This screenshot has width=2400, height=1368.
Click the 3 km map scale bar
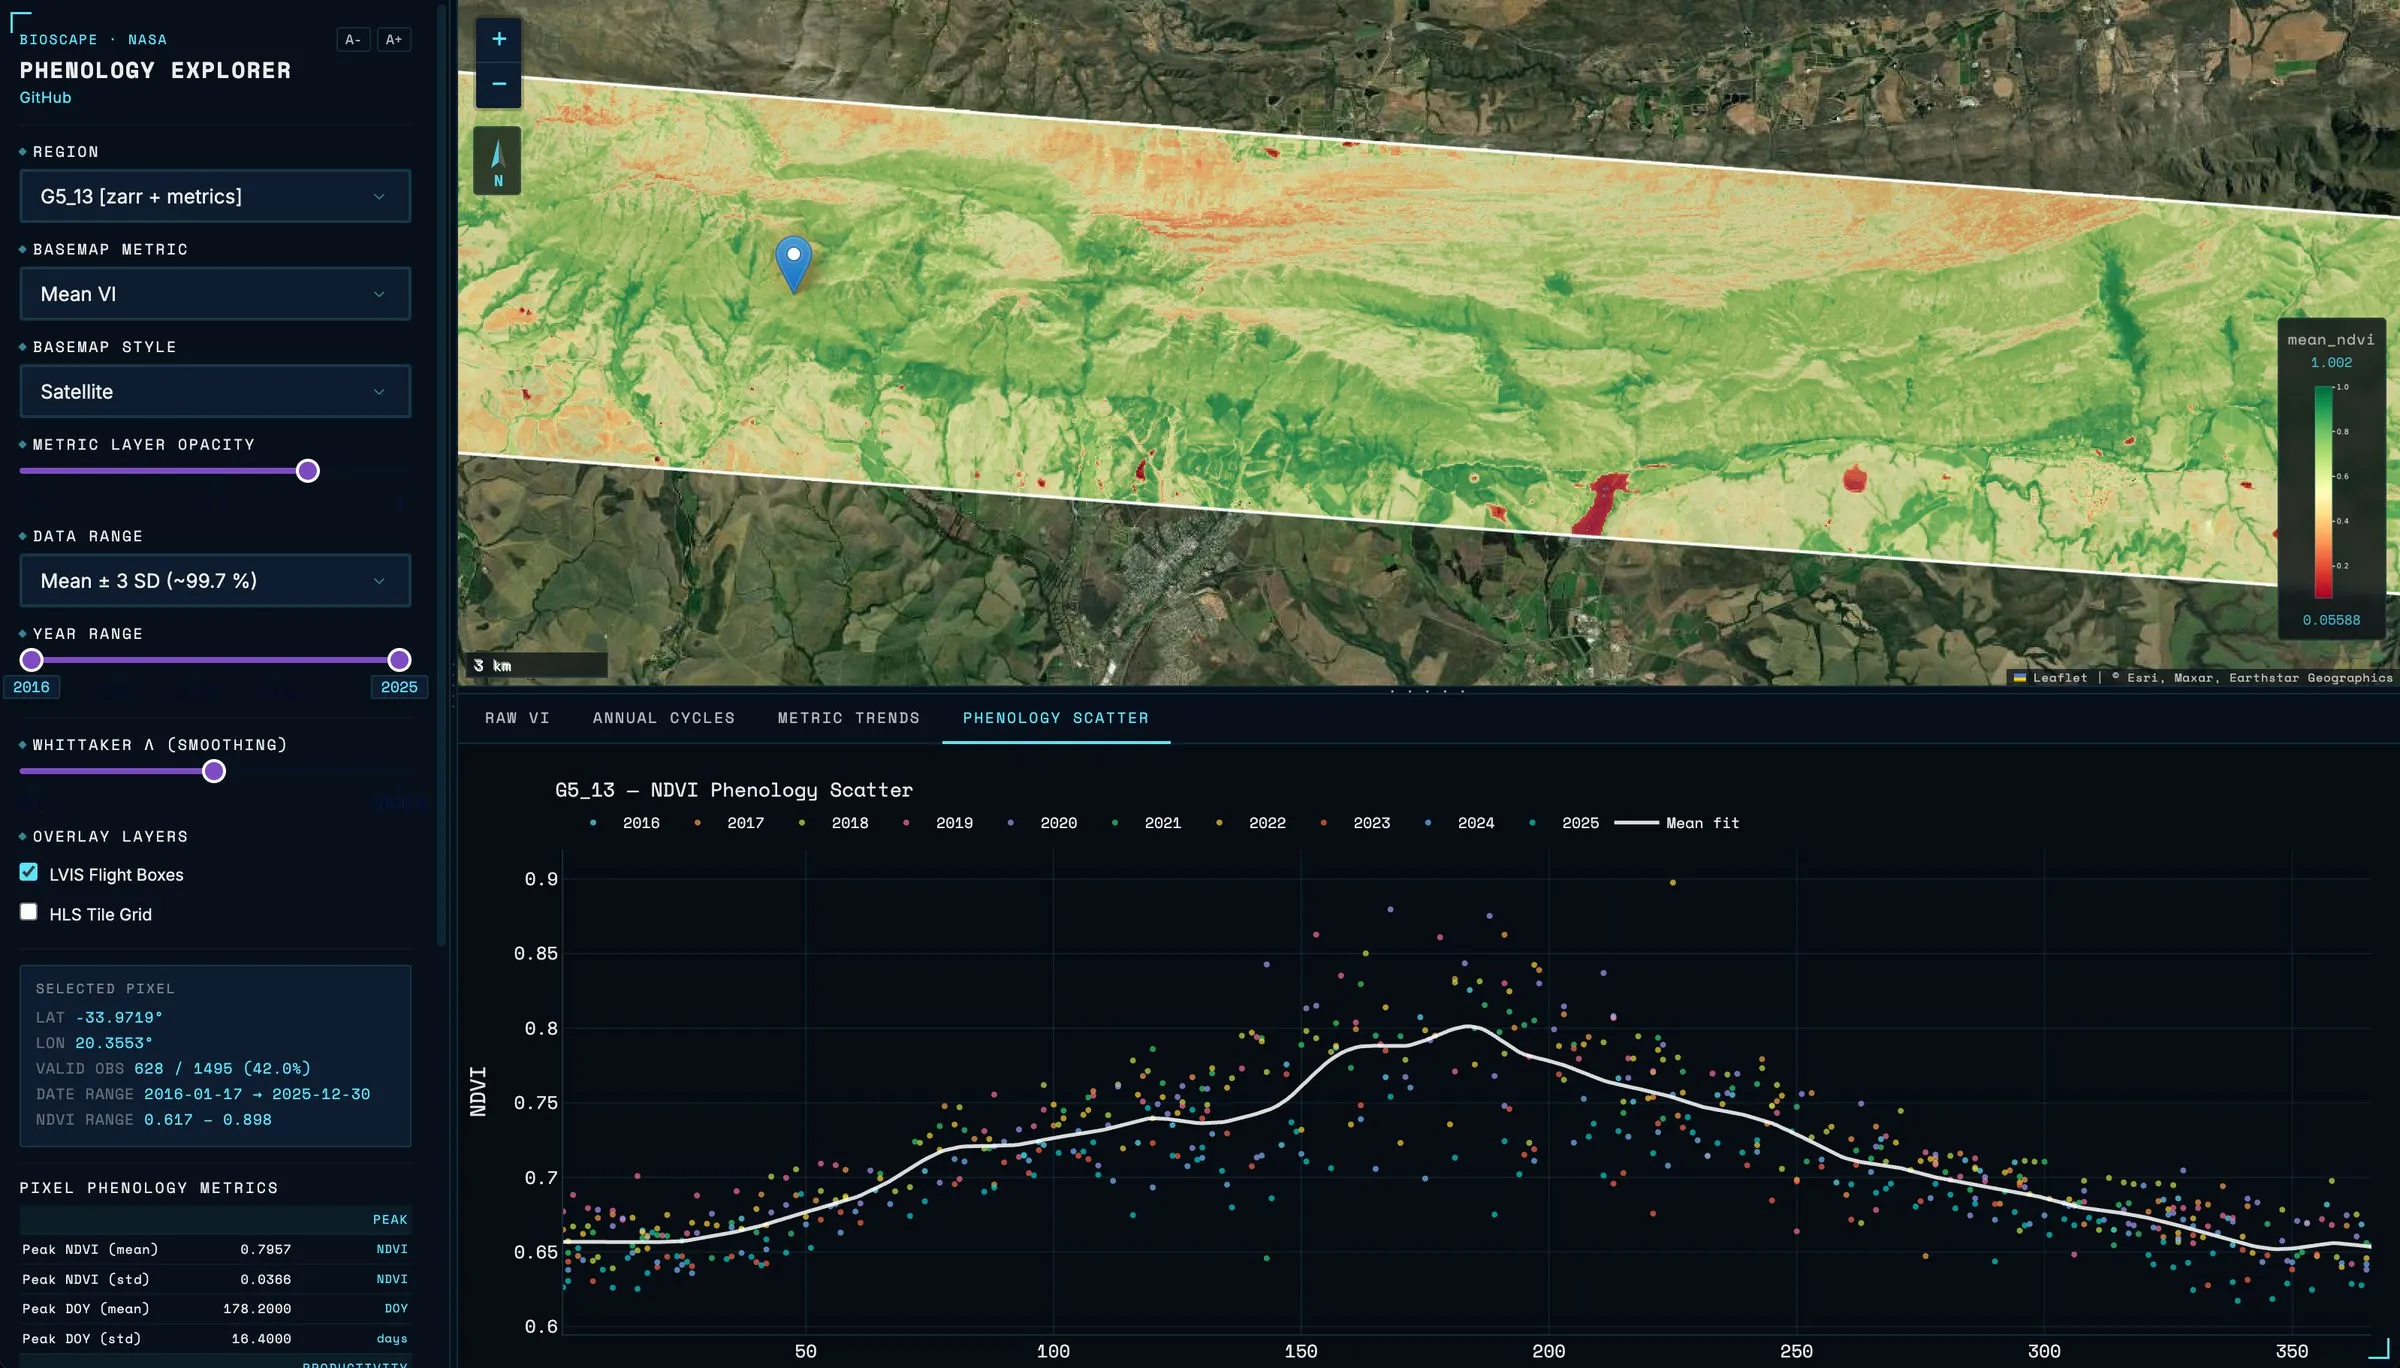538,665
